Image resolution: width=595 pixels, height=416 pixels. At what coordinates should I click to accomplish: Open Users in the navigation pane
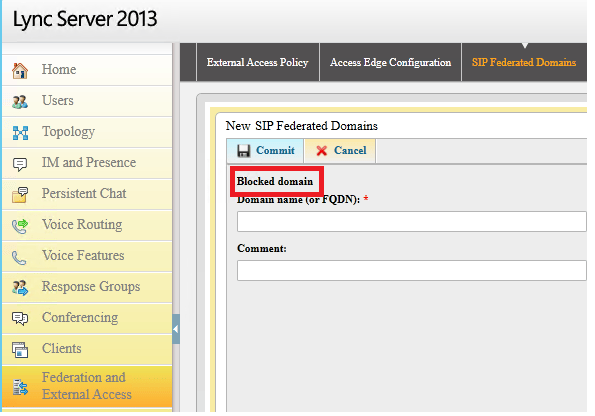[x=87, y=101]
